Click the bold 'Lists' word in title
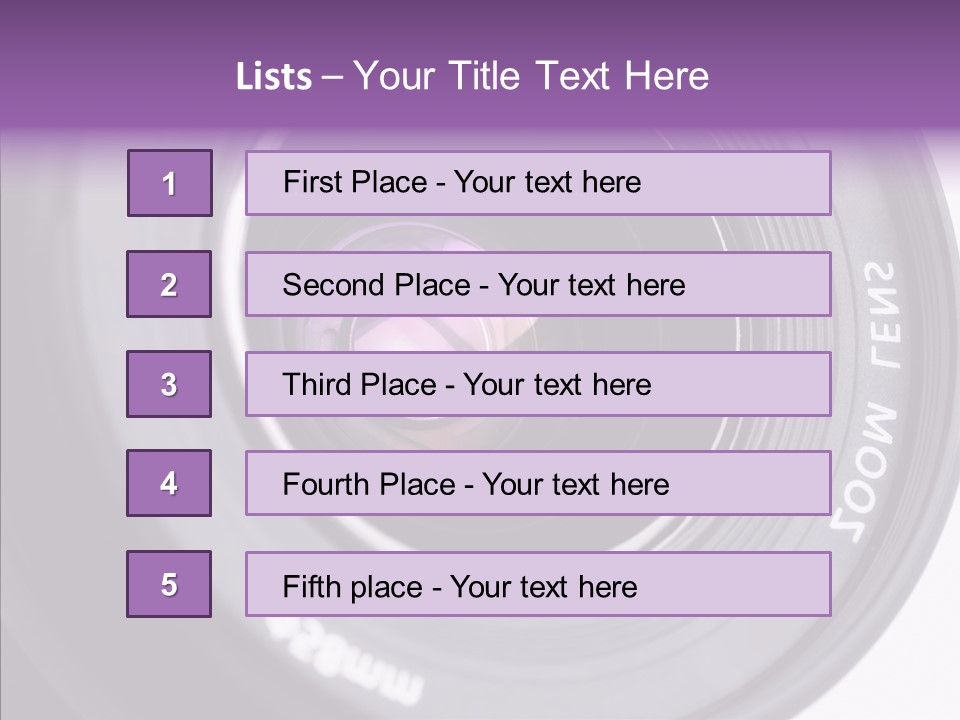 tap(273, 77)
